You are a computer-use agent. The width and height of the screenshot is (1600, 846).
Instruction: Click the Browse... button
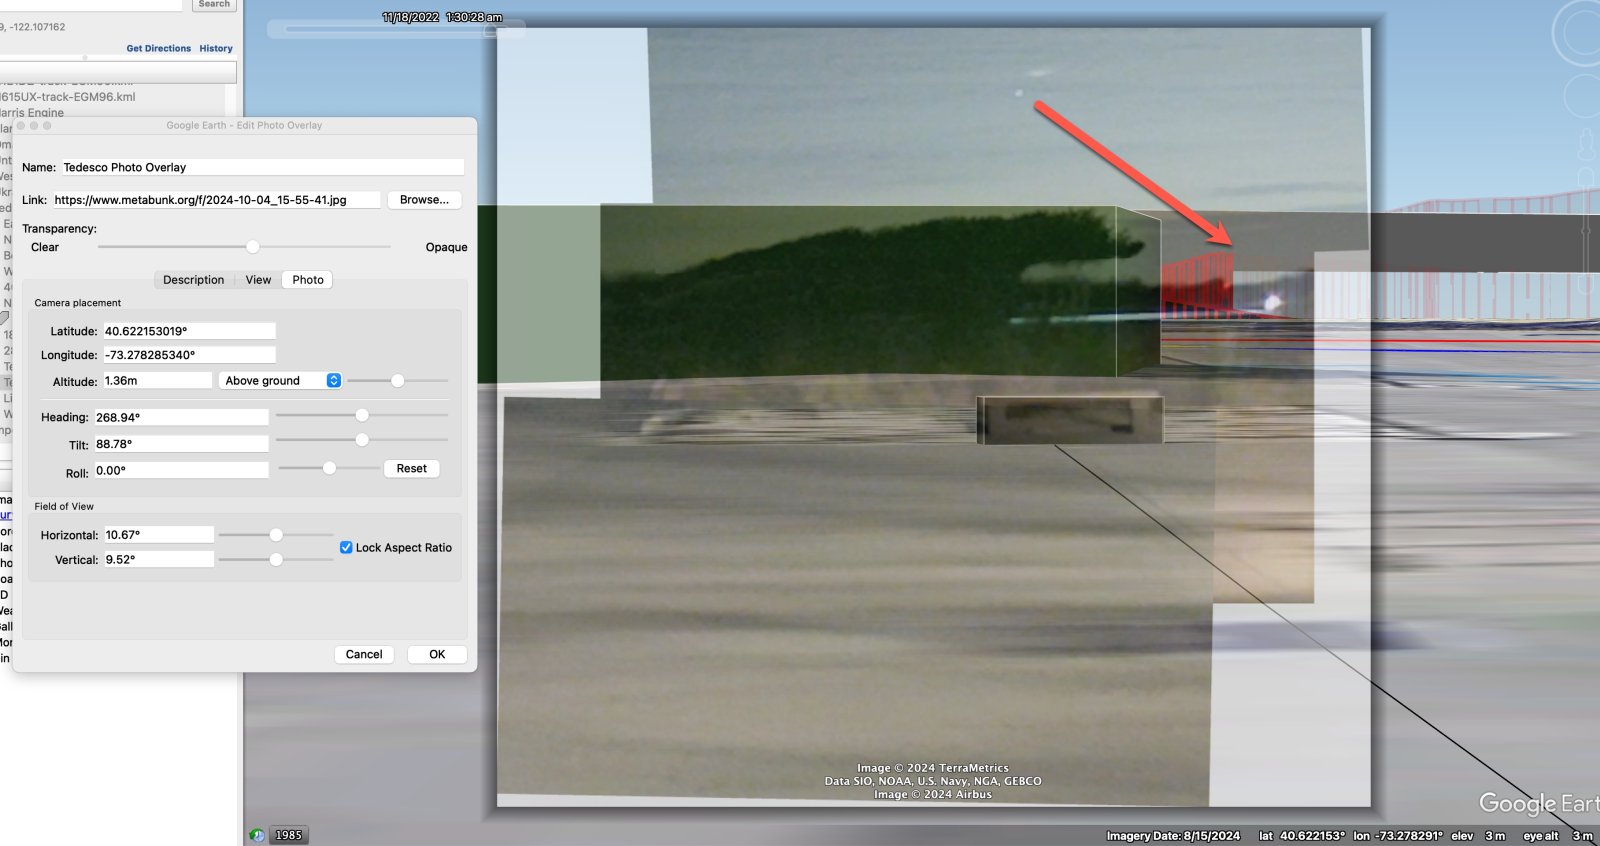pos(424,200)
